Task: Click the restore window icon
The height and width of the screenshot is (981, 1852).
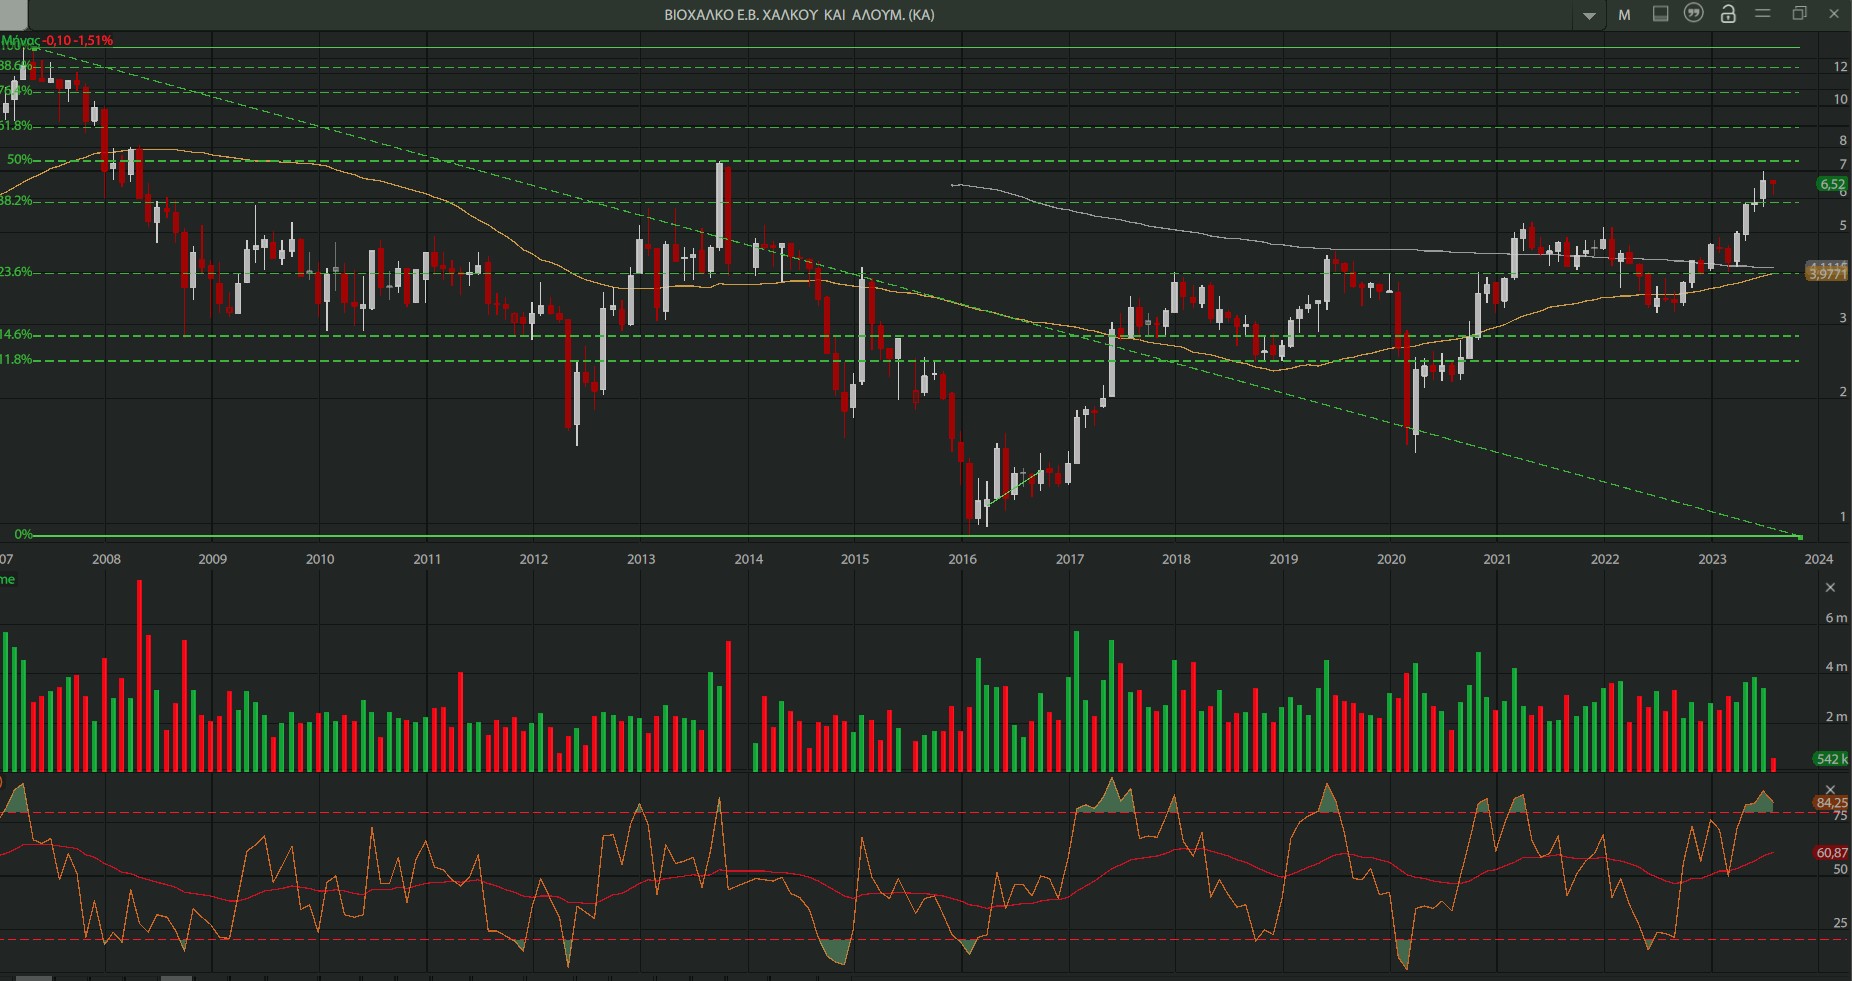Action: pos(1799,14)
